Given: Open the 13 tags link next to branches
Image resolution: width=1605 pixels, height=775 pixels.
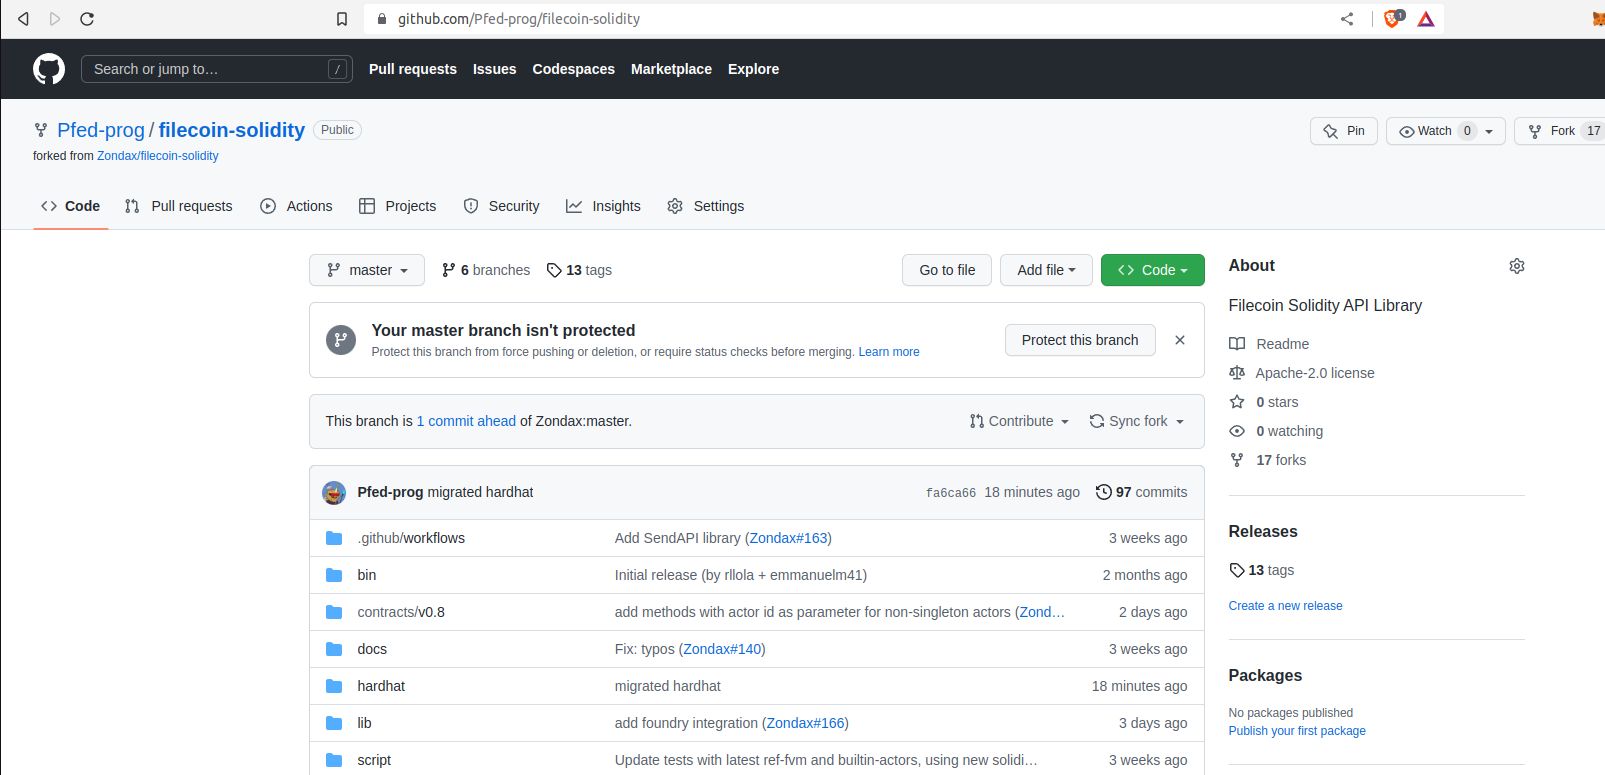Looking at the screenshot, I should (579, 270).
